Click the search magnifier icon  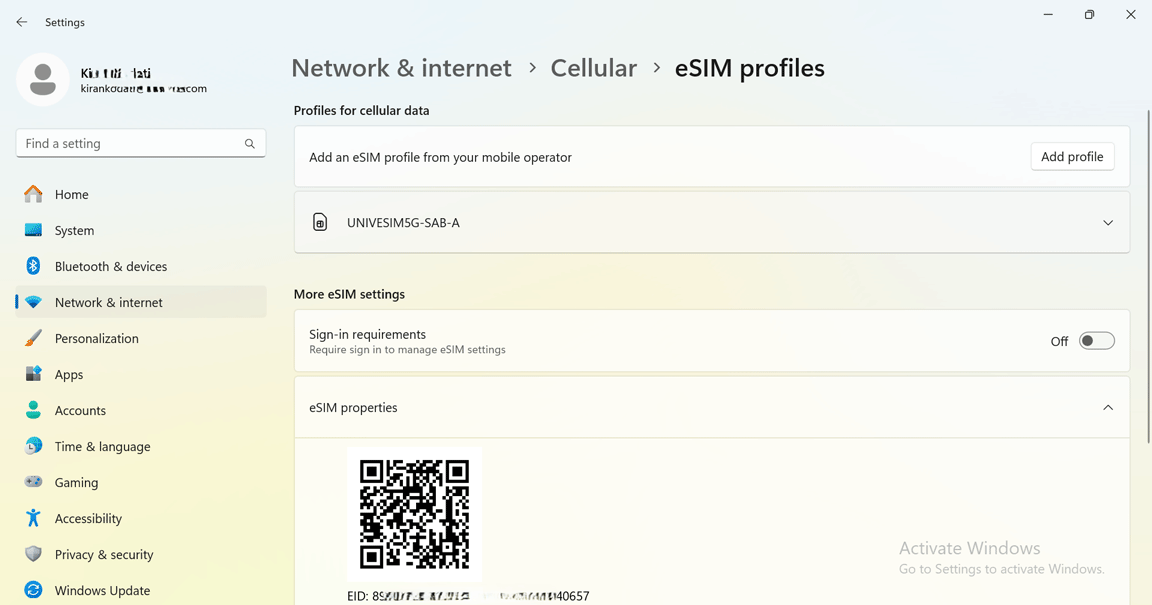[x=250, y=144]
